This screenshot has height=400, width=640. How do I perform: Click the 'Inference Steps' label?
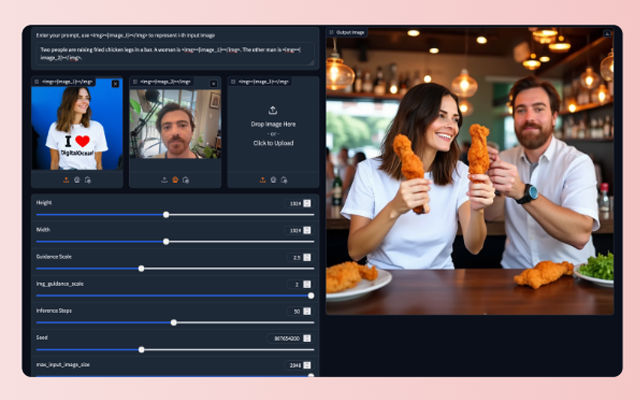(54, 311)
